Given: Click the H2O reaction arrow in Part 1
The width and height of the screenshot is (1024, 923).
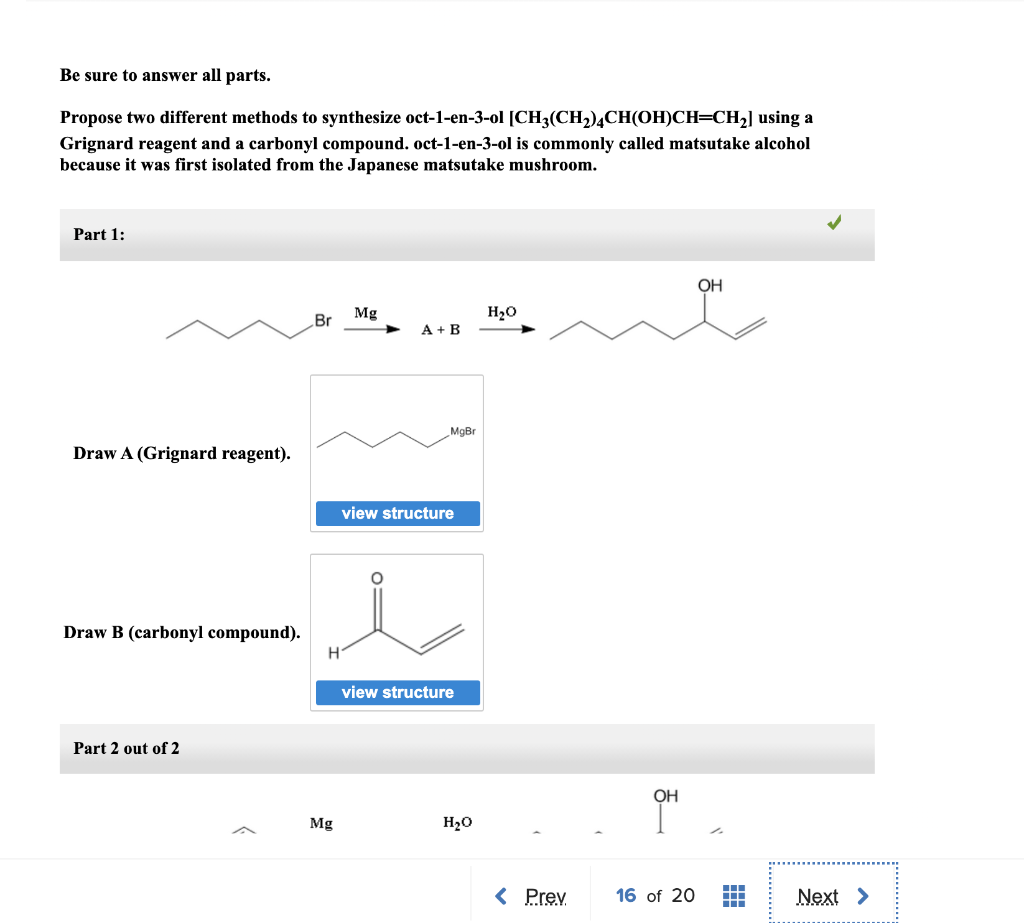Looking at the screenshot, I should (508, 328).
